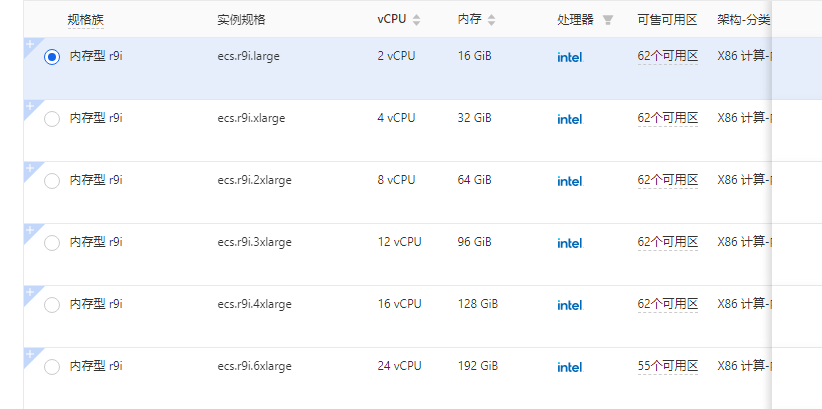
Task: Click corner plus badge on ecs.r9i.3xlarge row
Action: click(x=30, y=230)
